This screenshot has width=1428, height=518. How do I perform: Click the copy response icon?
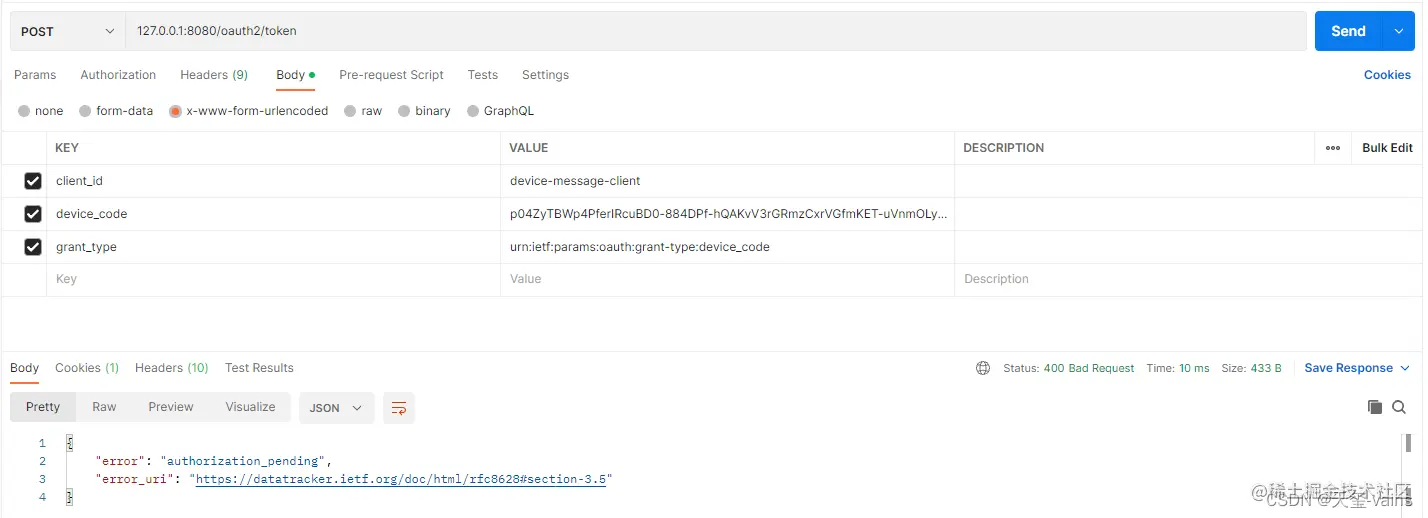click(1375, 407)
